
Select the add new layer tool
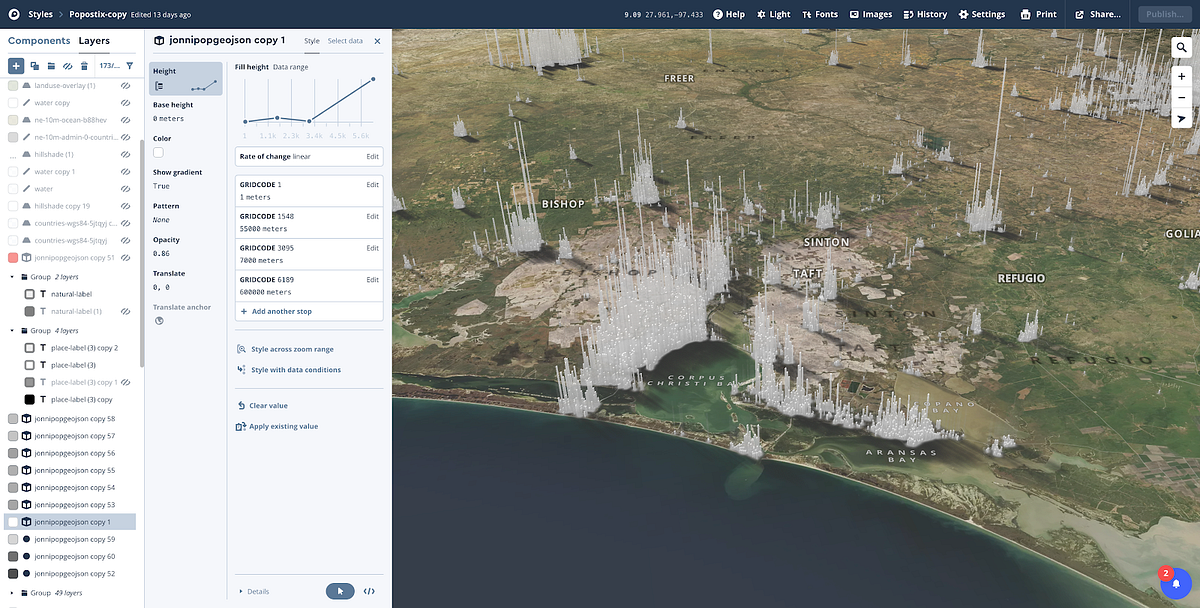click(x=16, y=65)
